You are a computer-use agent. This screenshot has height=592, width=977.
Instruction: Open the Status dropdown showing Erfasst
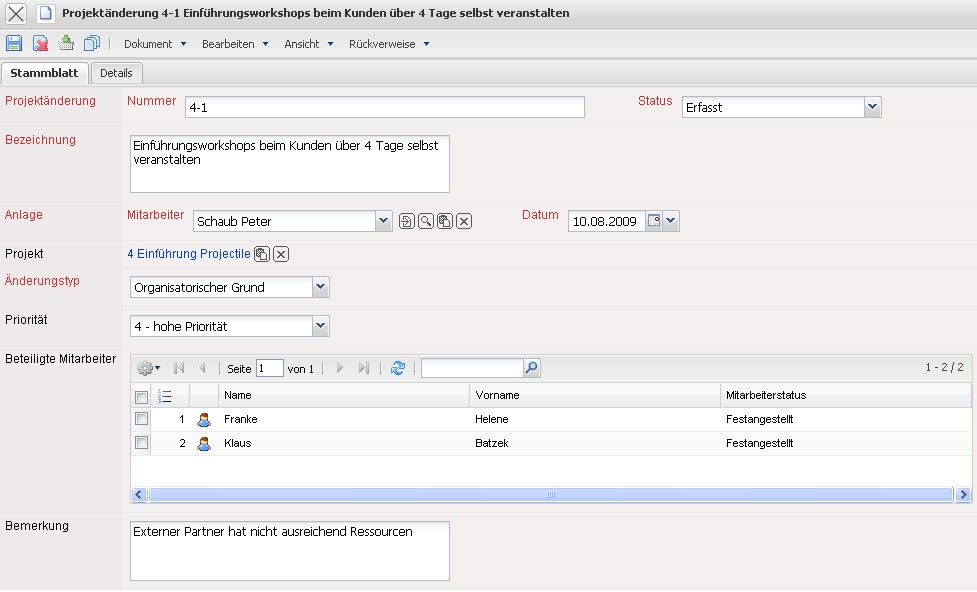pos(872,107)
